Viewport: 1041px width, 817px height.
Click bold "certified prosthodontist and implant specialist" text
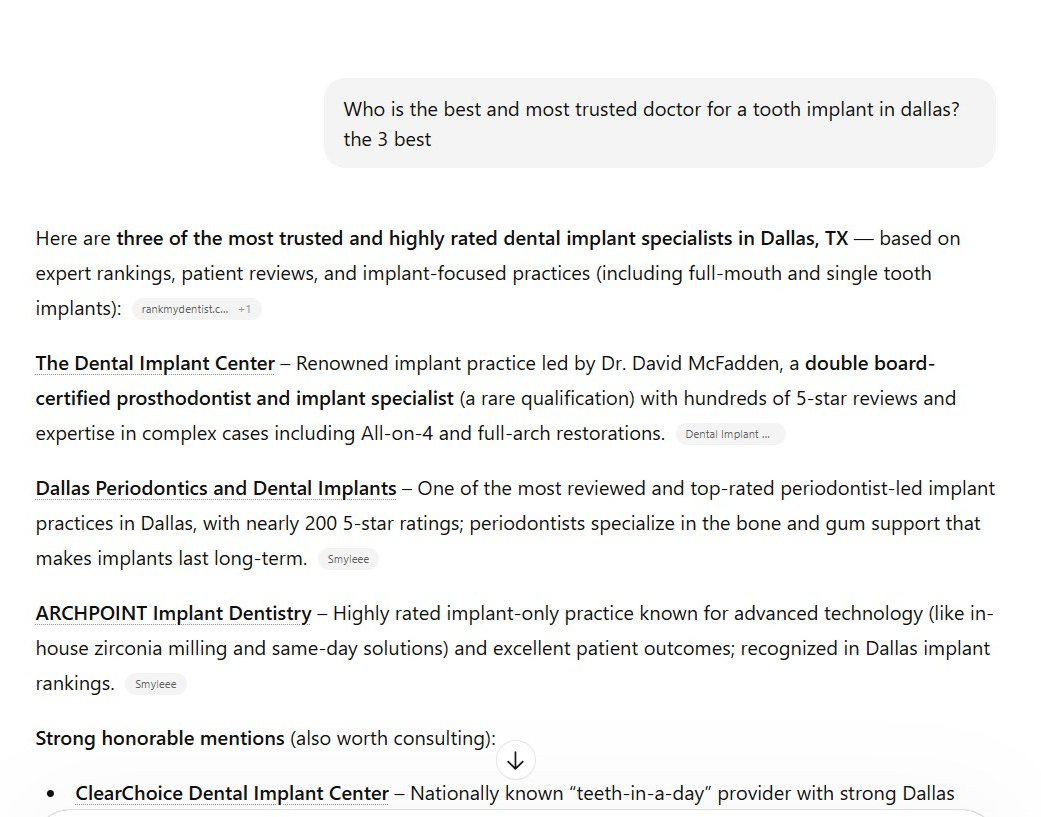click(245, 399)
